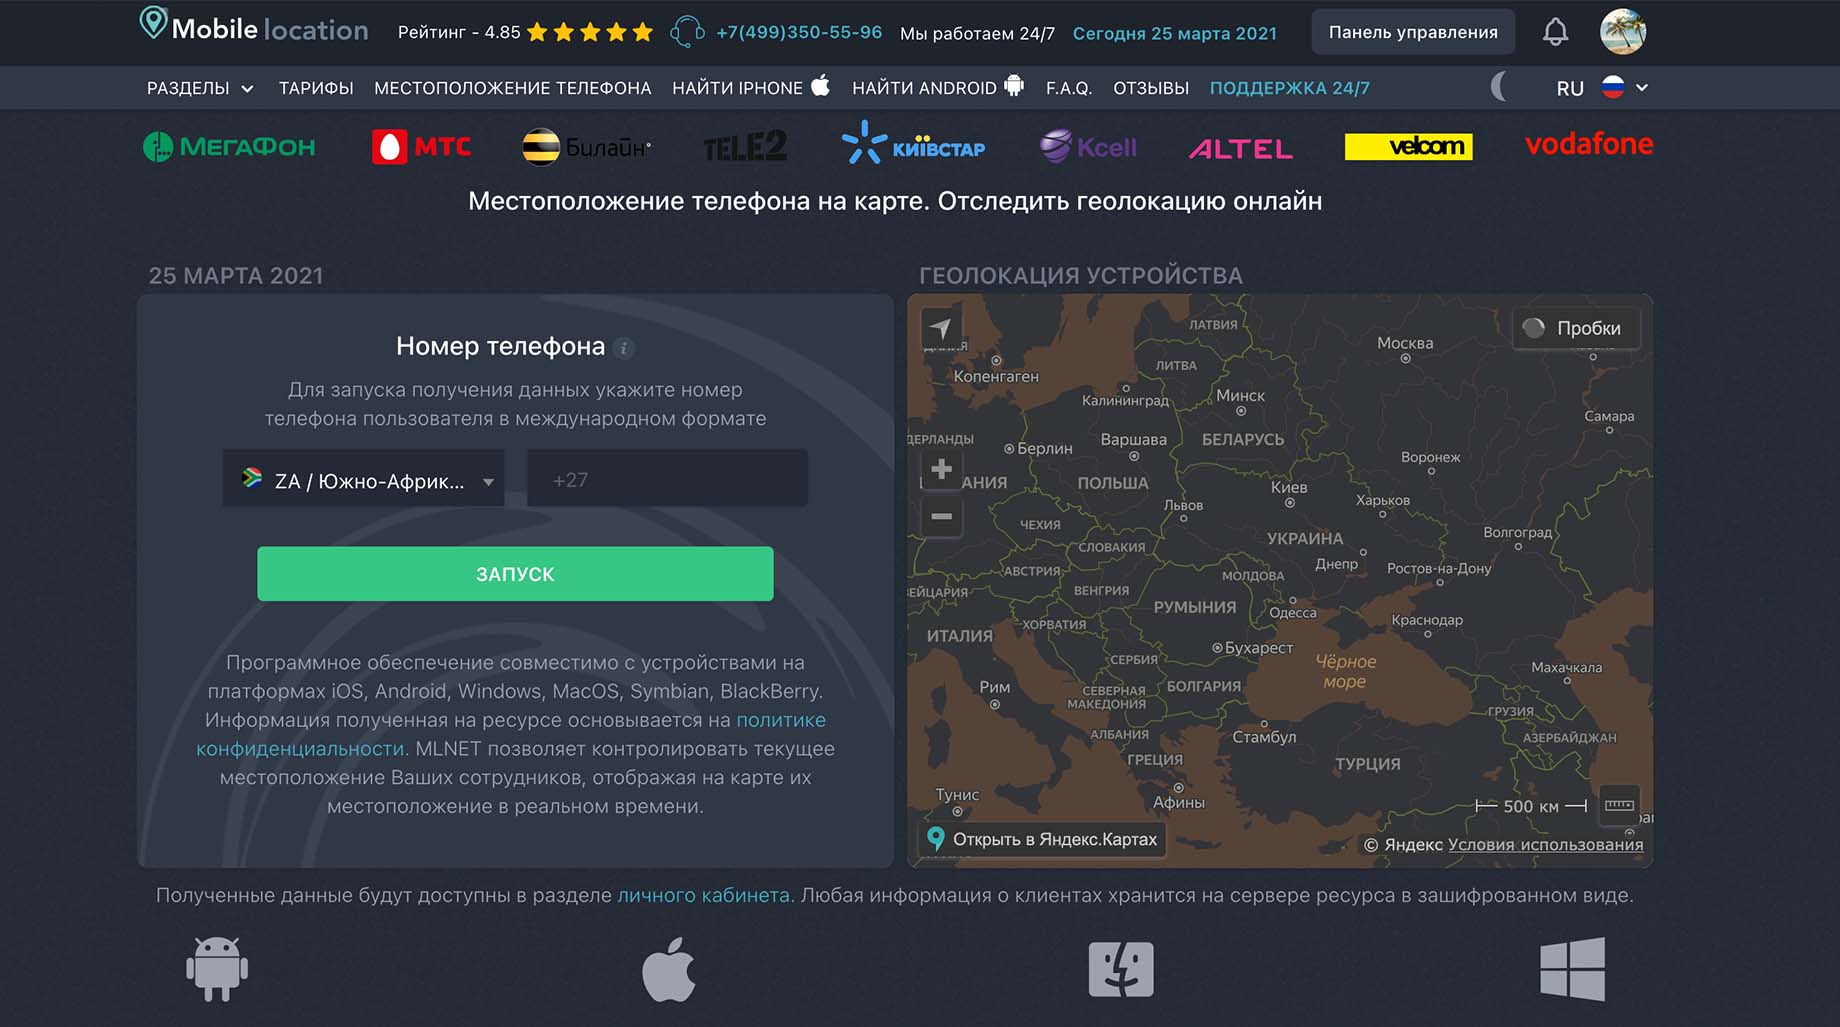1840x1027 pixels.
Task: Click the Панель управления button
Action: pyautogui.click(x=1413, y=32)
